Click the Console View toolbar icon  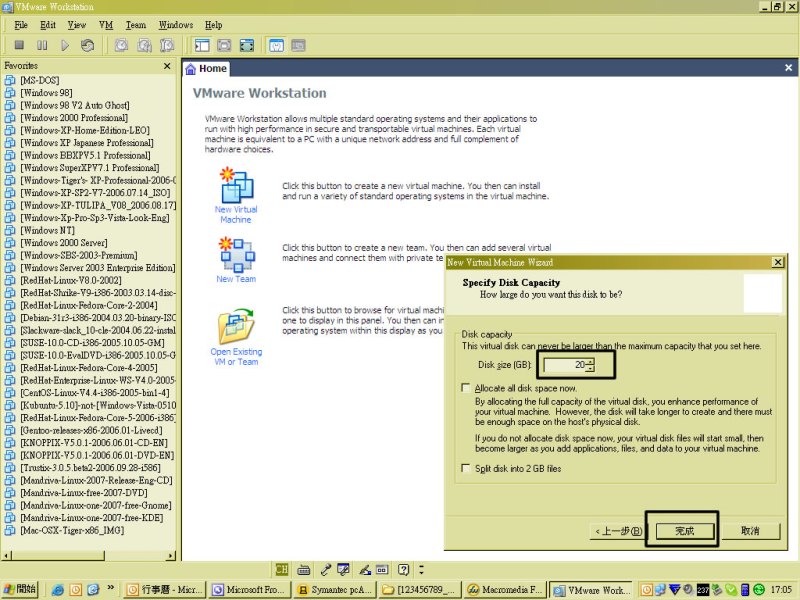(x=298, y=45)
